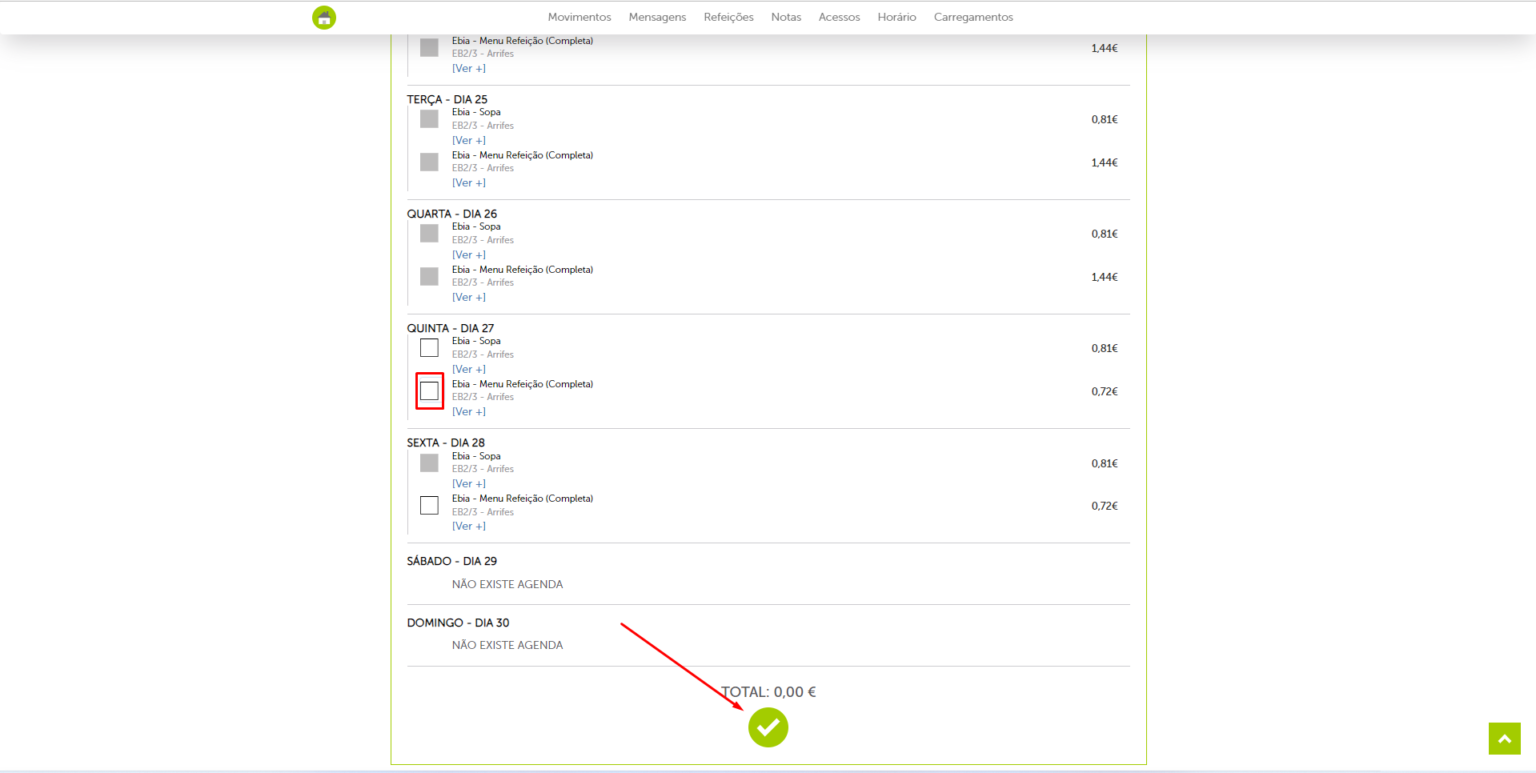This screenshot has height=773, width=1536.
Task: Expand [Ver +] under Terça Sopa
Action: click(468, 140)
